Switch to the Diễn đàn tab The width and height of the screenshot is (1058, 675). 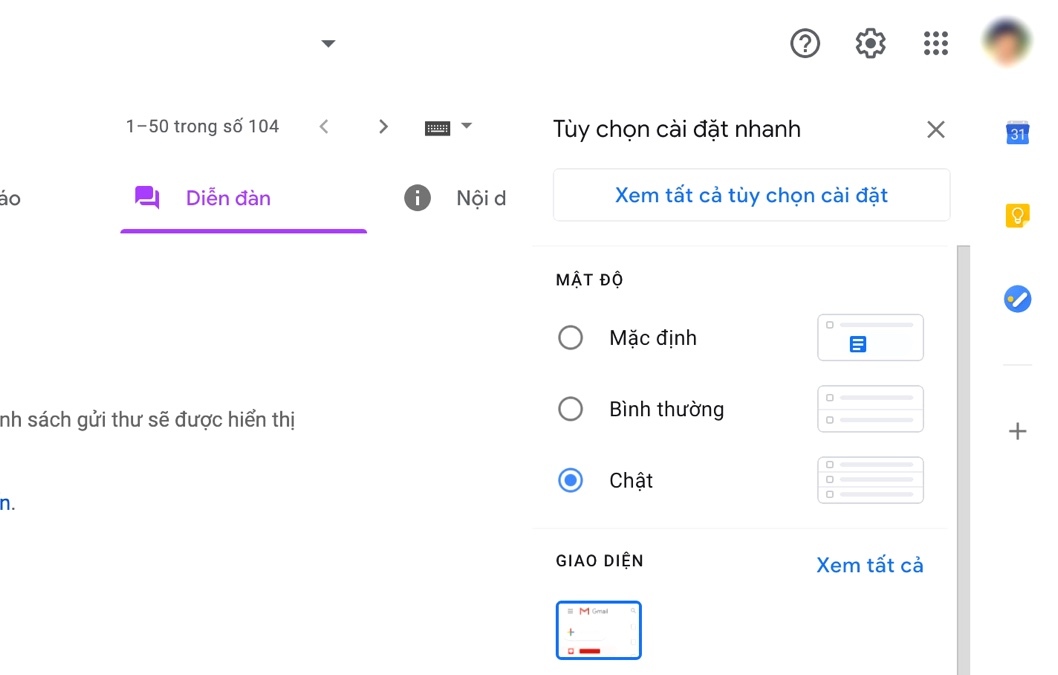[228, 198]
